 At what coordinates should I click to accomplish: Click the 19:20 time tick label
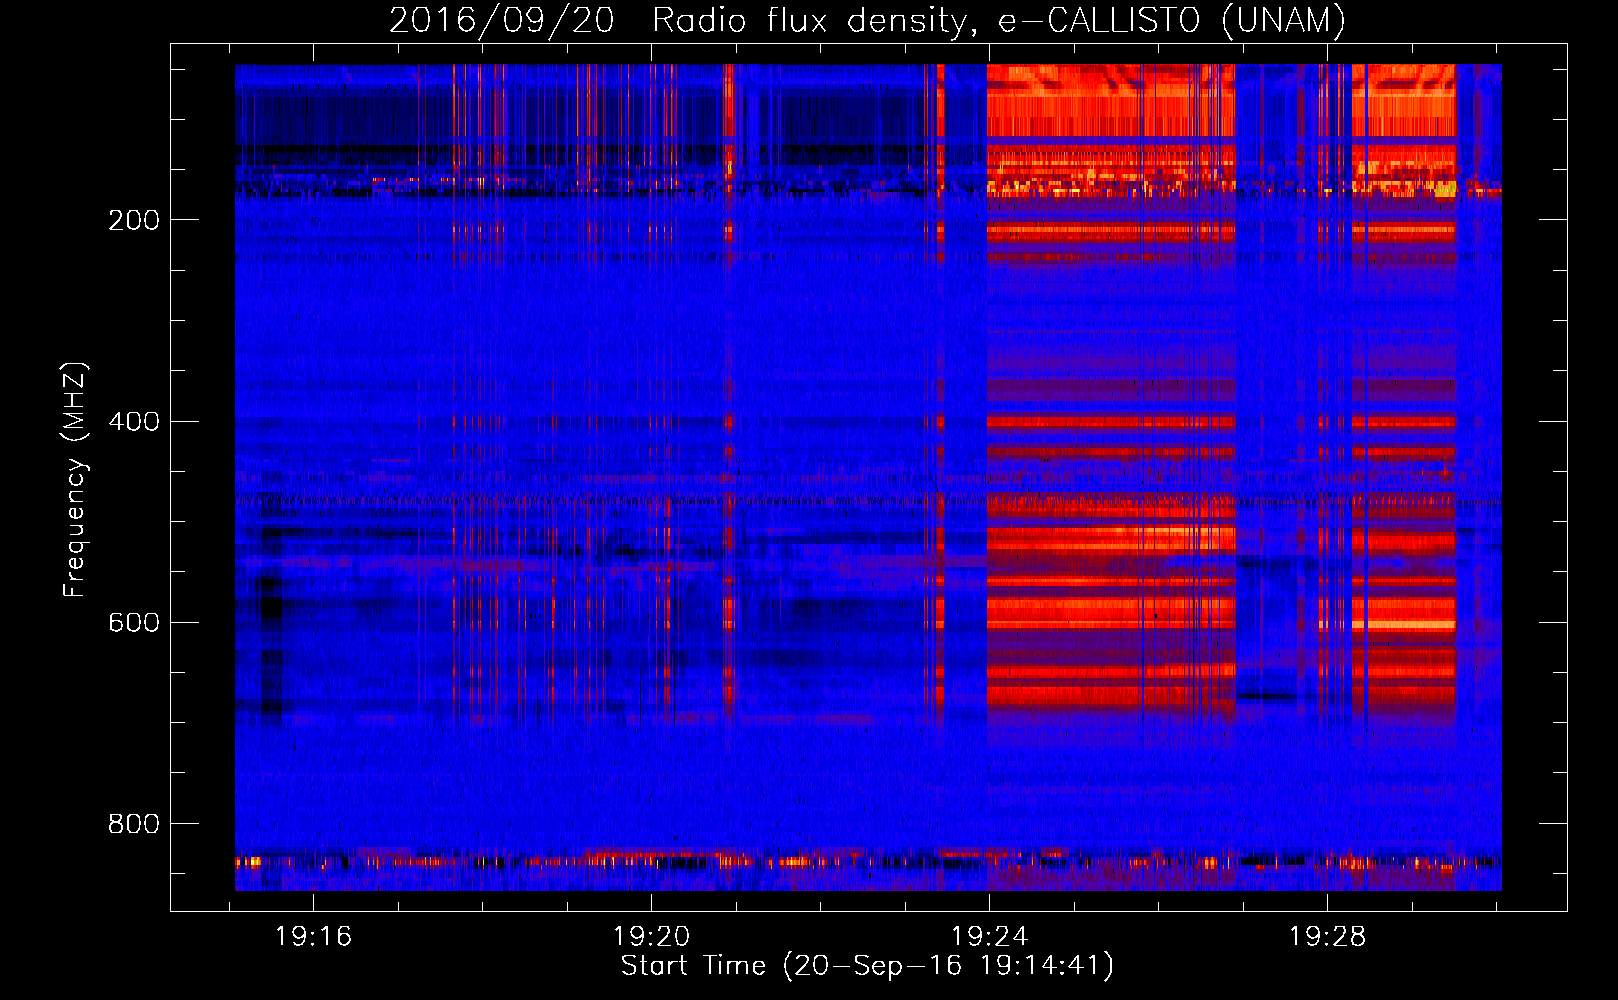(x=652, y=937)
